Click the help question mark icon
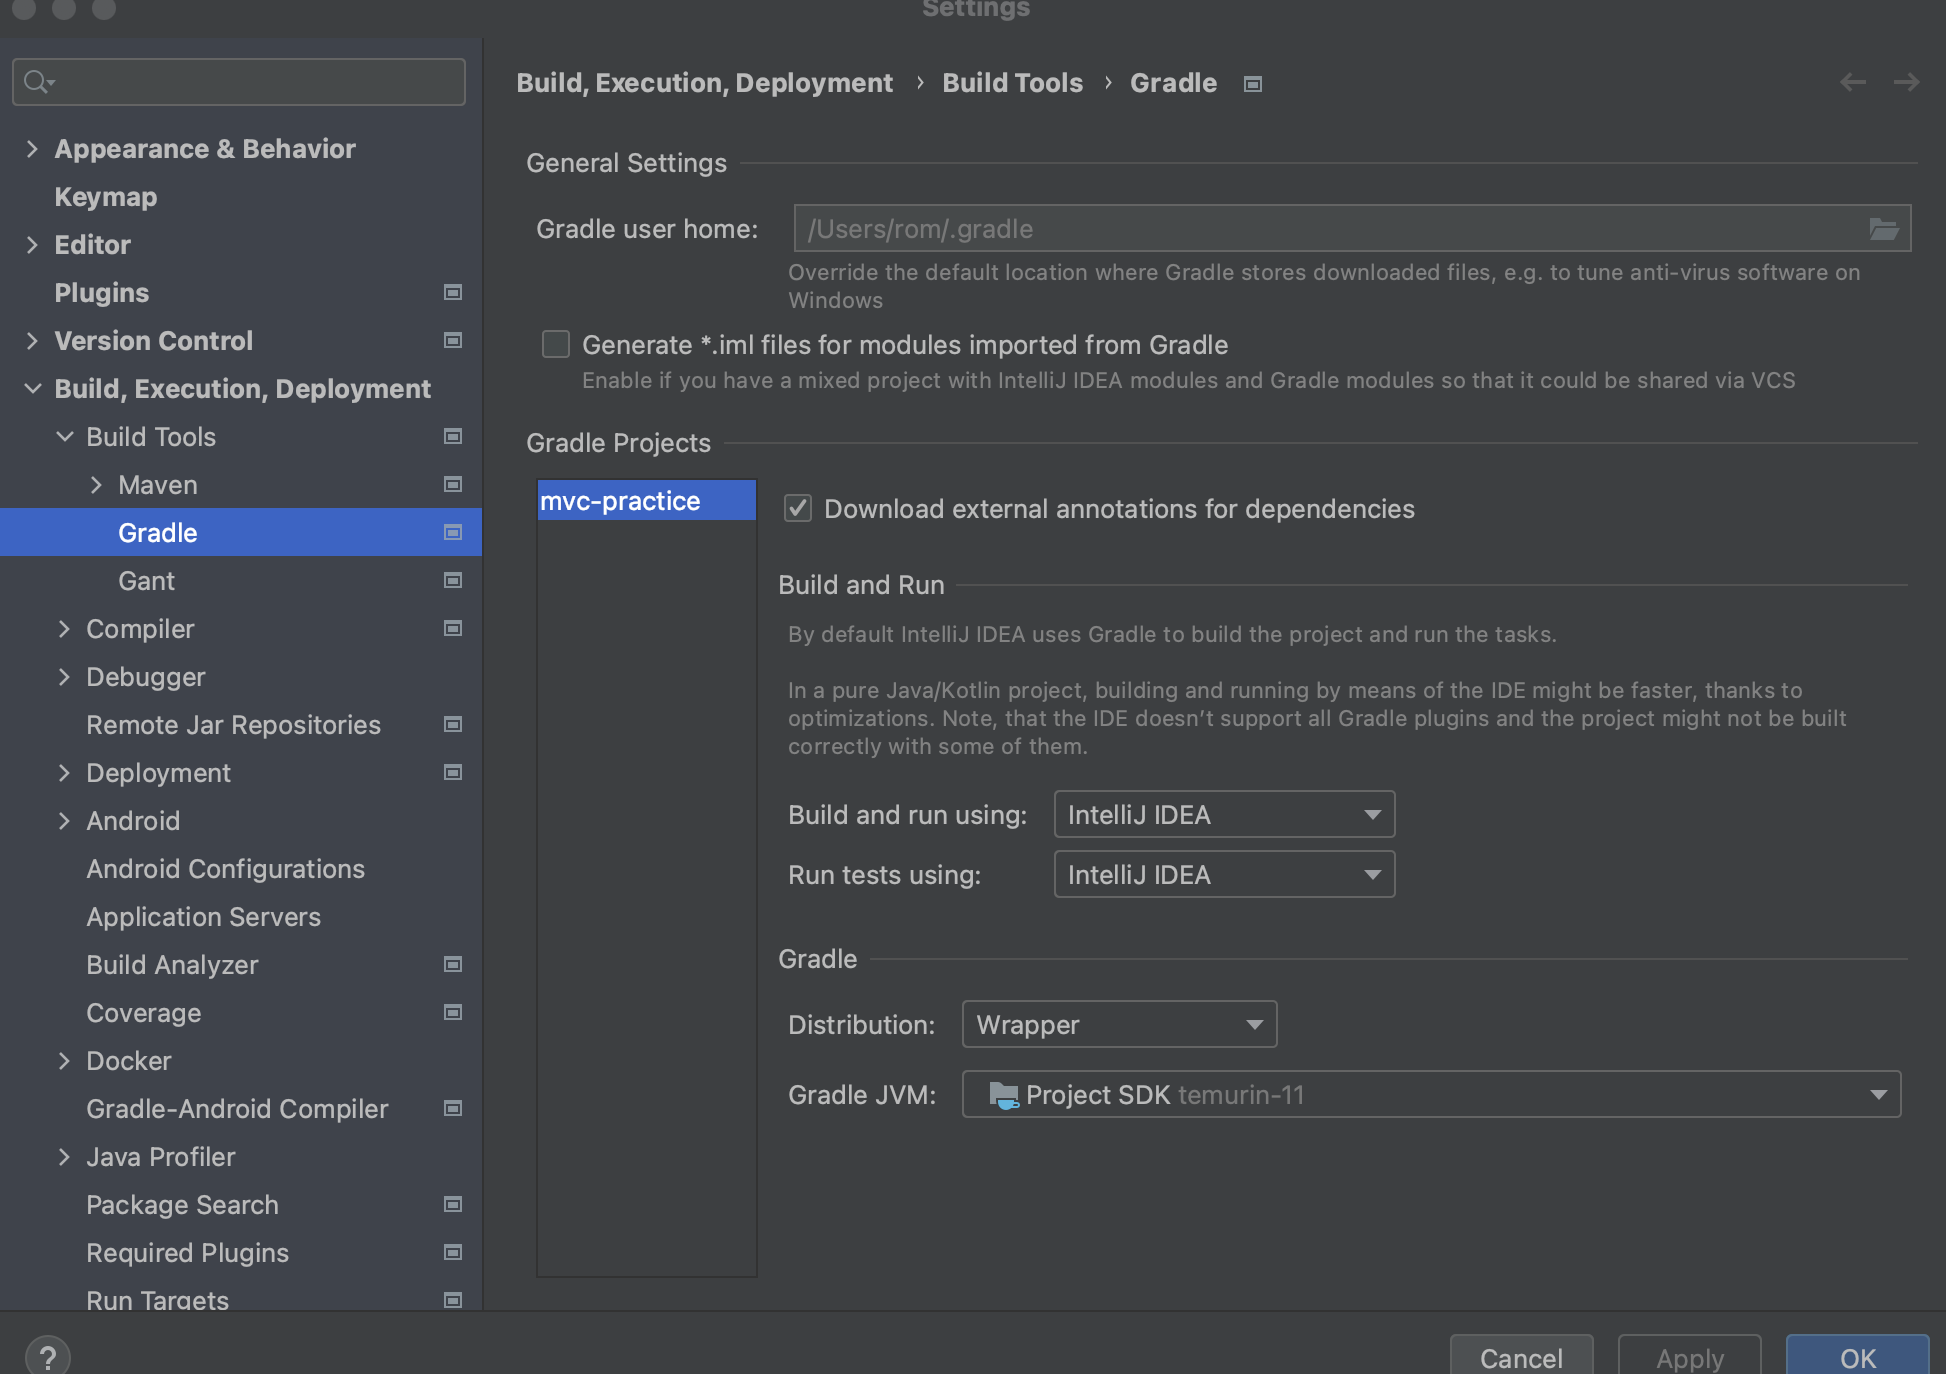Image resolution: width=1946 pixels, height=1374 pixels. pos(47,1357)
